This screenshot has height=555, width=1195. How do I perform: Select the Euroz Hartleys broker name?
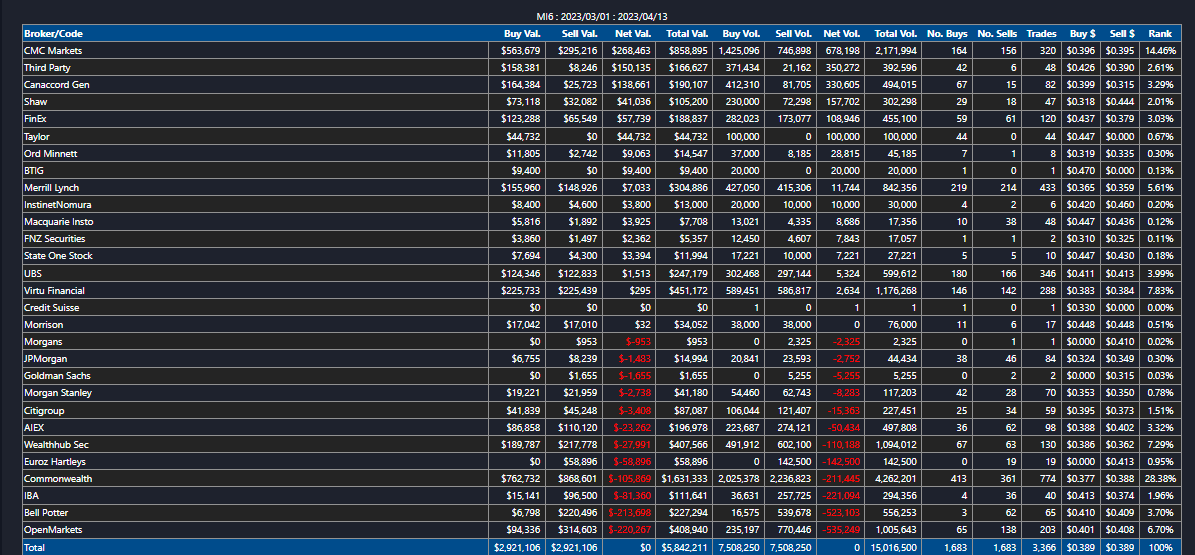54,462
